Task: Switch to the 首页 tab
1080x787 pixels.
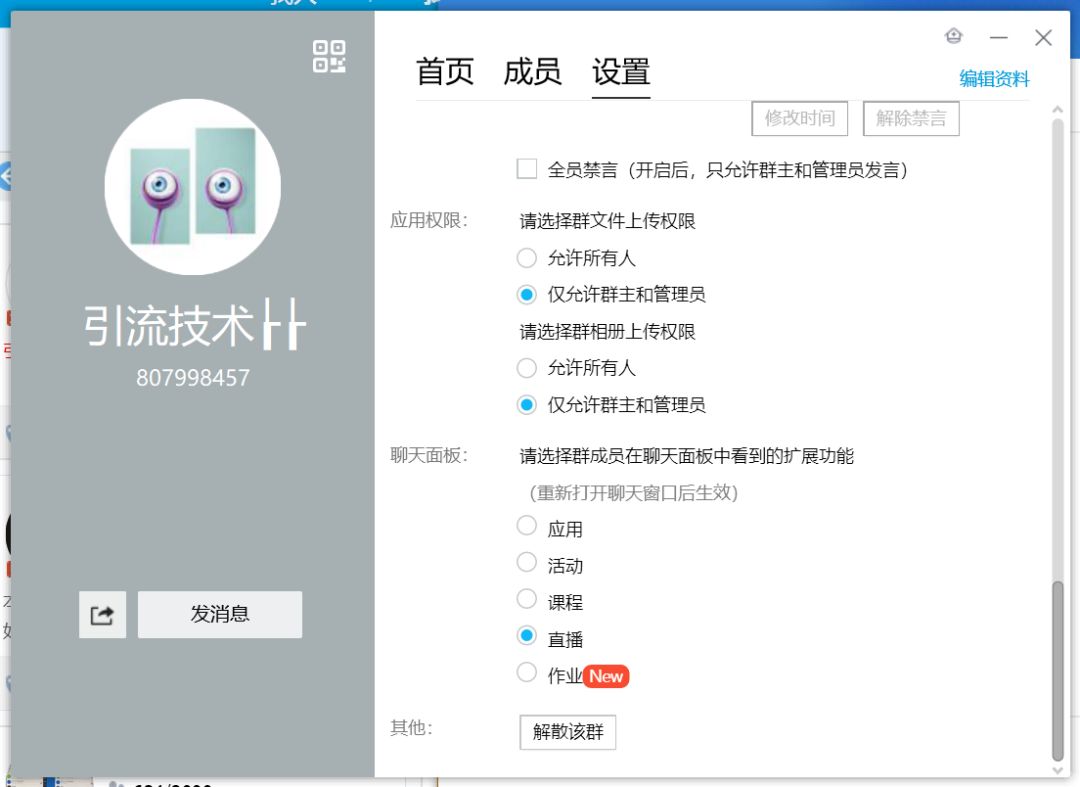Action: click(x=444, y=72)
